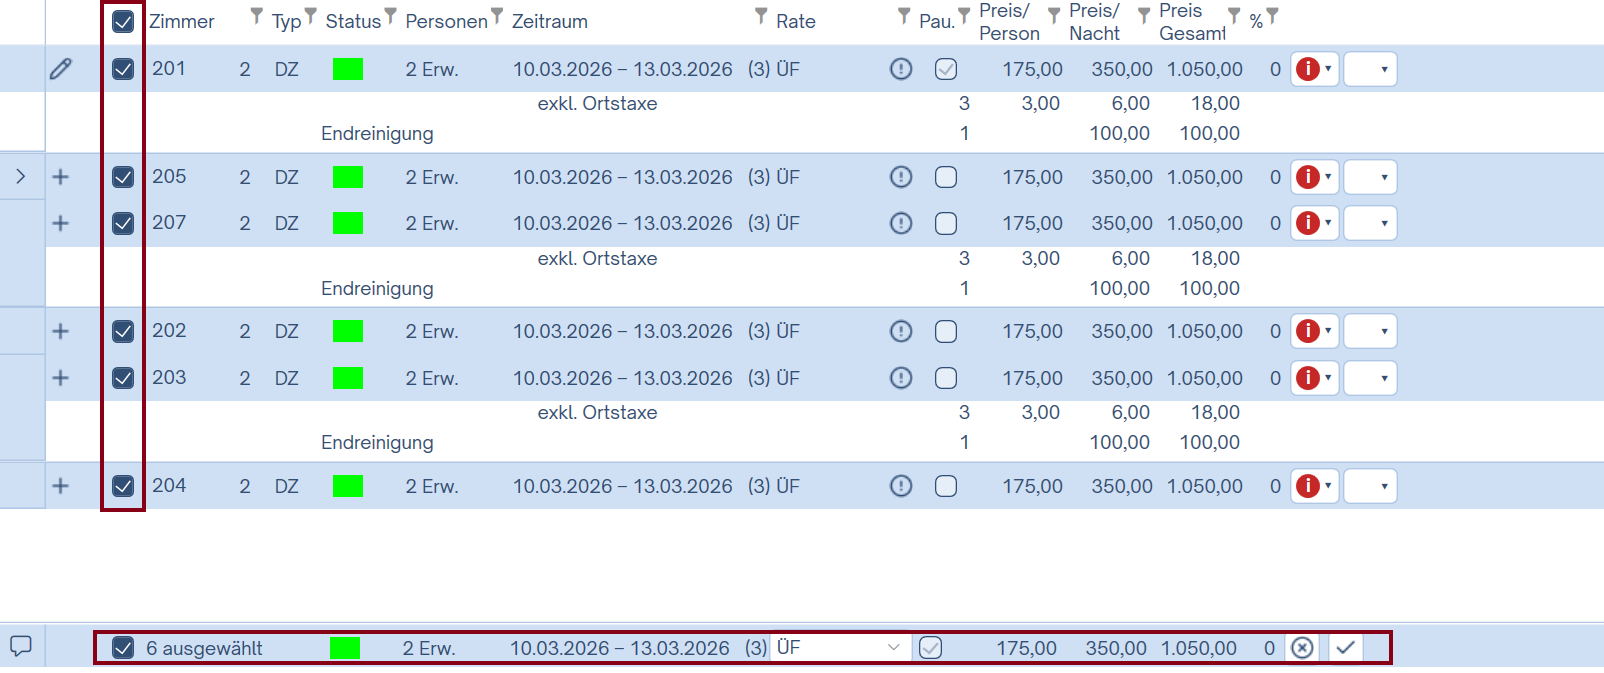Click the comment bubble icon at bottom left
1604x673 pixels.
21,646
